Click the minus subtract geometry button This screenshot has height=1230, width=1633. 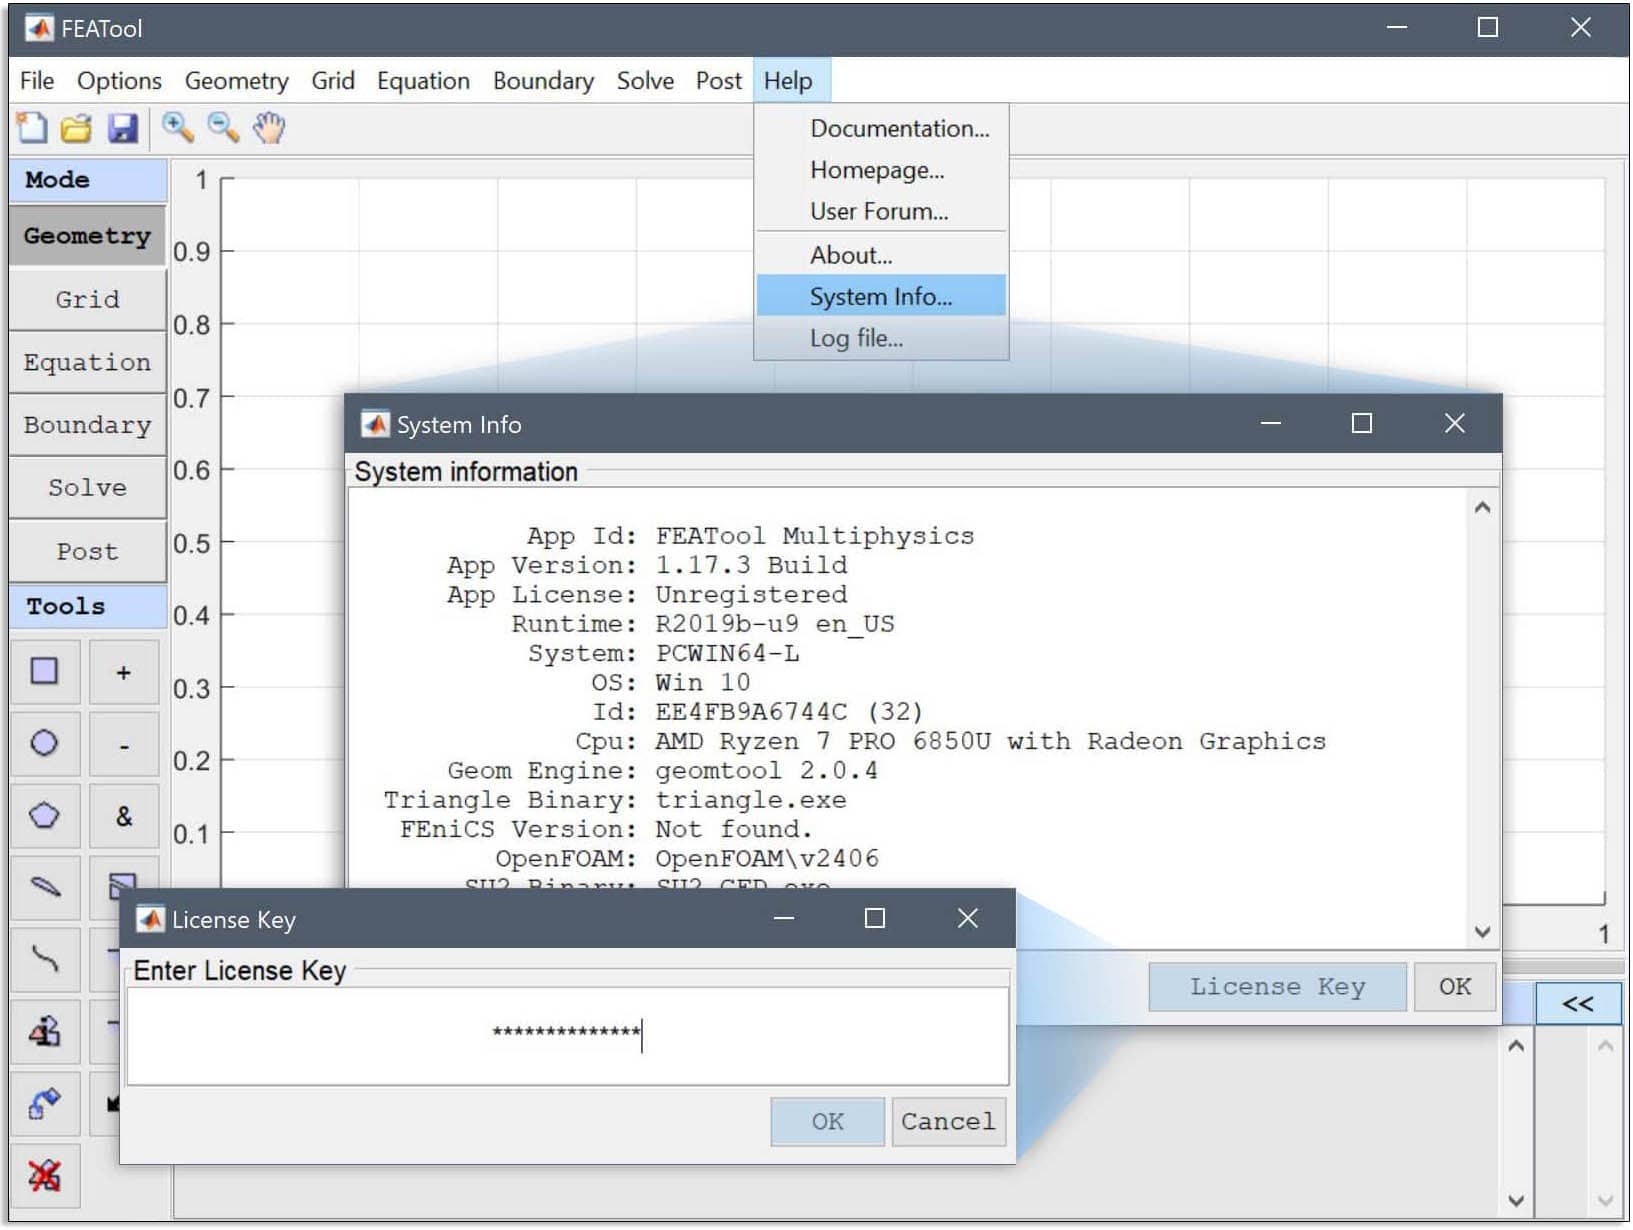click(x=123, y=744)
